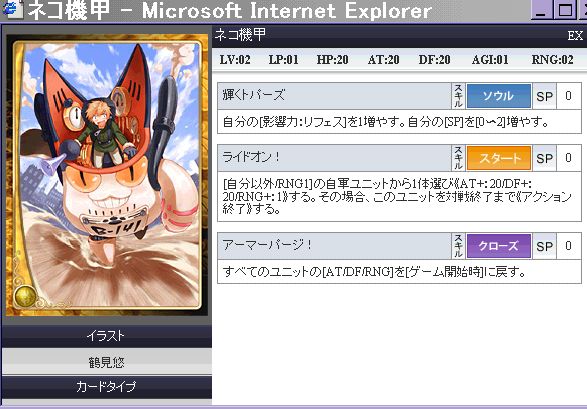587x409 pixels.
Task: Click the EX label in card header
Action: 575,36
